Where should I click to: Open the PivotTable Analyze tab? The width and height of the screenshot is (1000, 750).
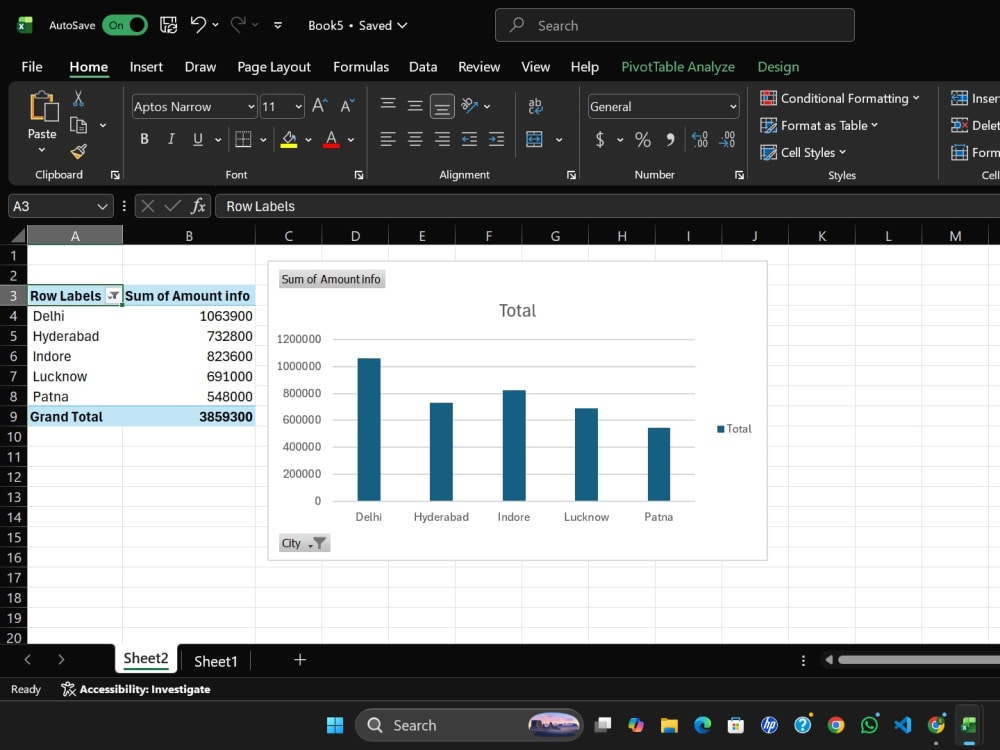(x=677, y=67)
